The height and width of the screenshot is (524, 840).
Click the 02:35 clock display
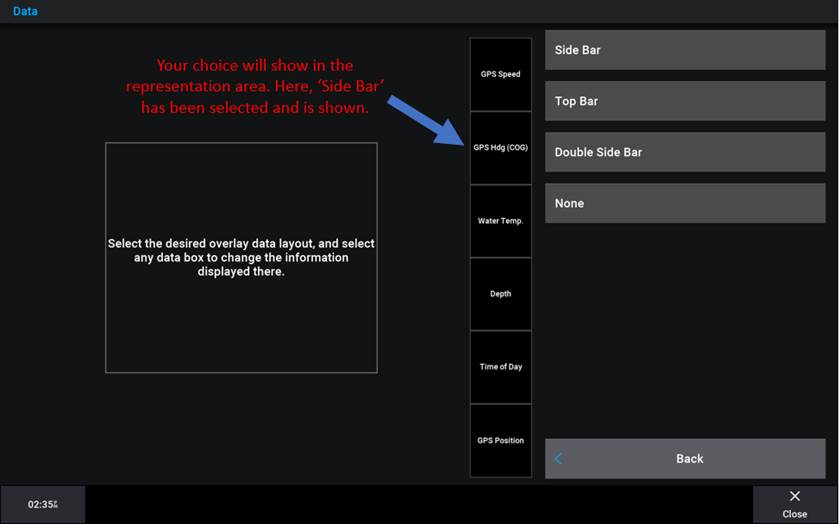[x=42, y=505]
